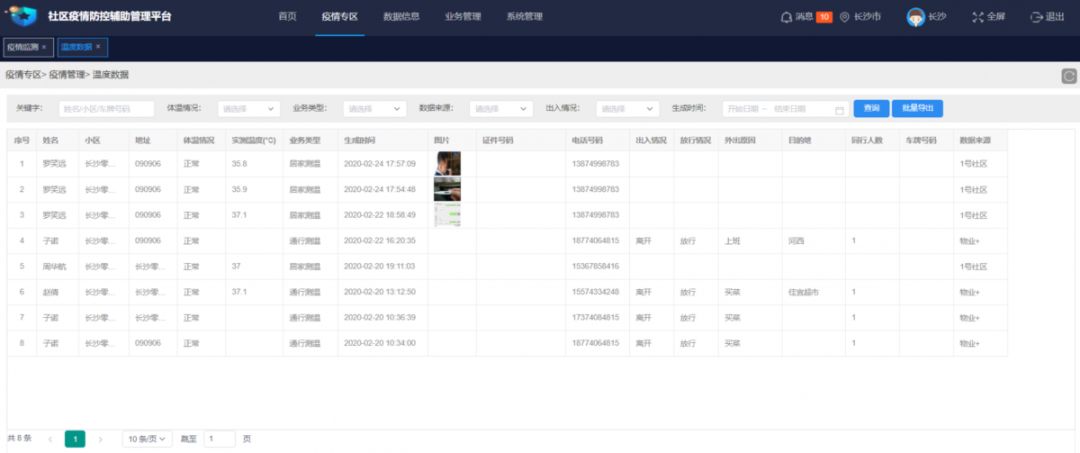This screenshot has height=453, width=1080.
Task: Go to next page arrow
Action: pyautogui.click(x=101, y=439)
